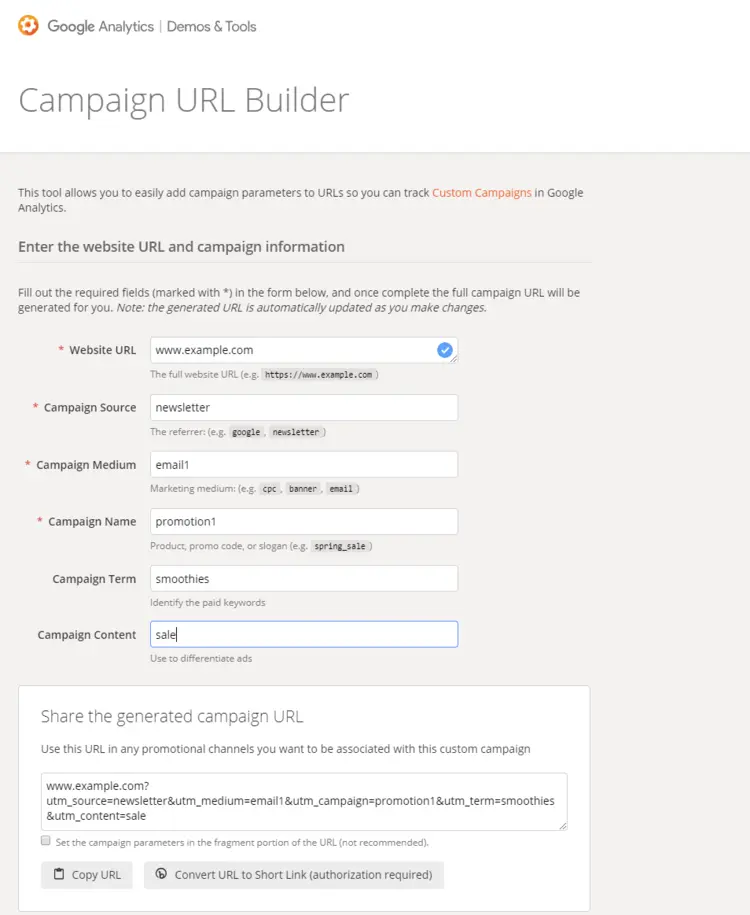The width and height of the screenshot is (750, 915).
Task: Click Convert URL to Short Link button
Action: click(x=297, y=874)
